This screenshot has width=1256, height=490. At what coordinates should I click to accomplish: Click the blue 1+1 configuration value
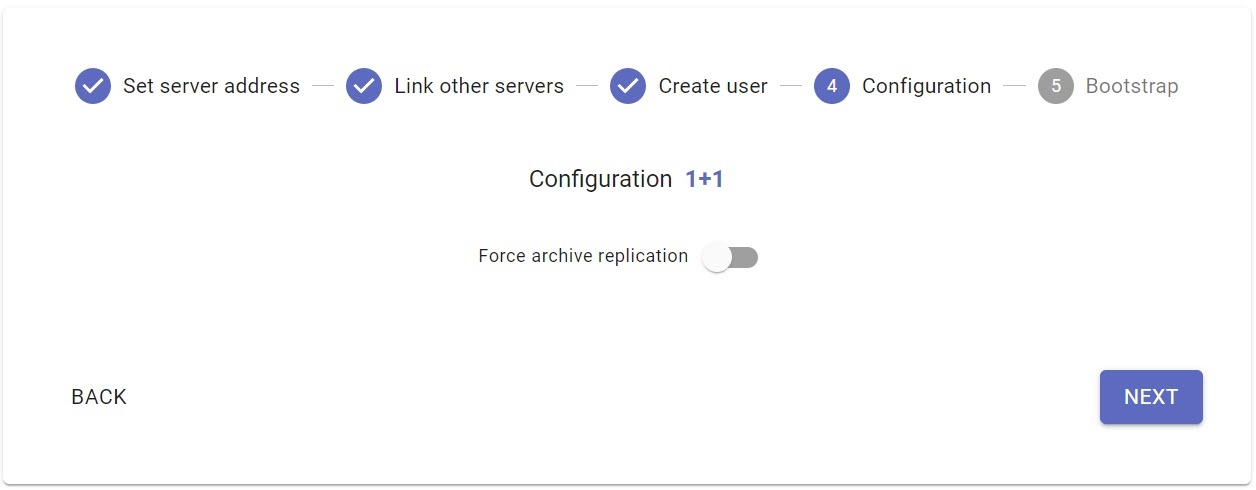(704, 179)
